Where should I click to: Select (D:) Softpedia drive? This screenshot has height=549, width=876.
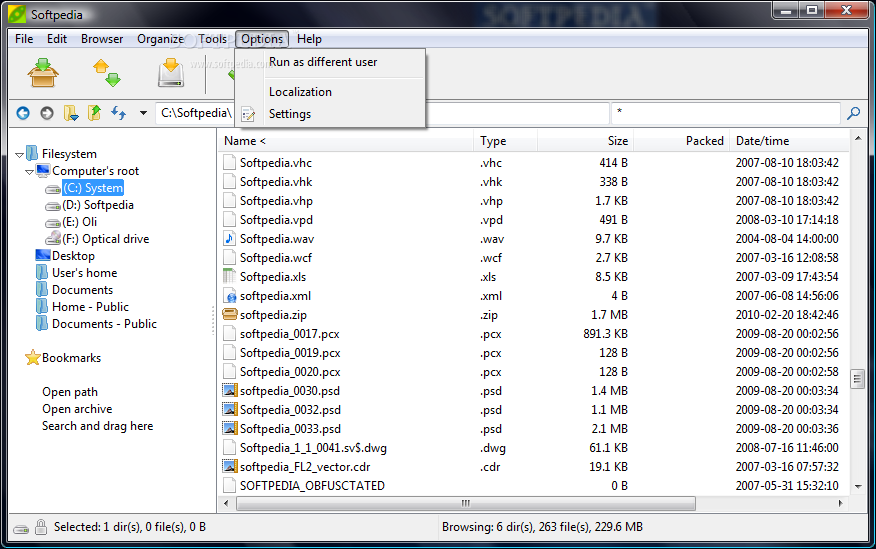tap(98, 205)
